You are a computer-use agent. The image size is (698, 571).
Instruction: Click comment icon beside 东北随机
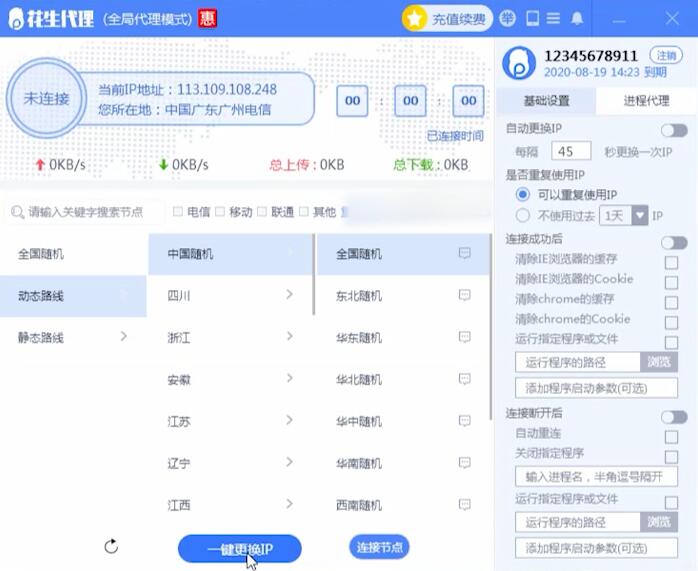464,295
